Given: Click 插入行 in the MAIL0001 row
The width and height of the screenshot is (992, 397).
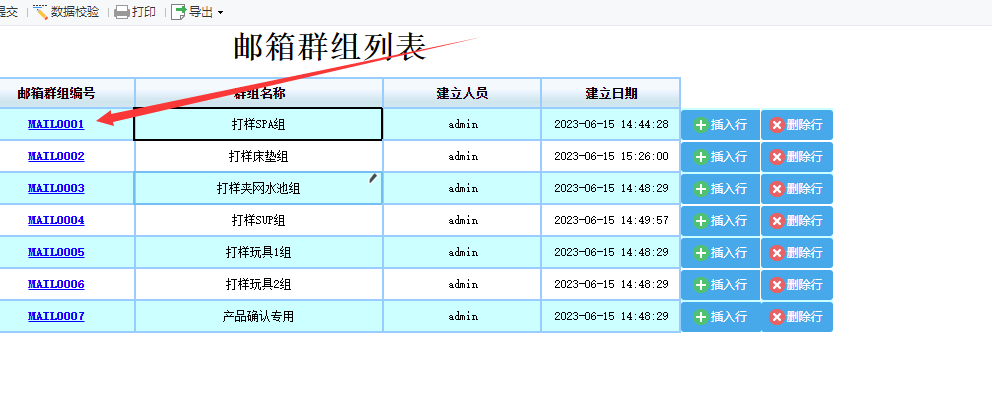Looking at the screenshot, I should click(720, 125).
